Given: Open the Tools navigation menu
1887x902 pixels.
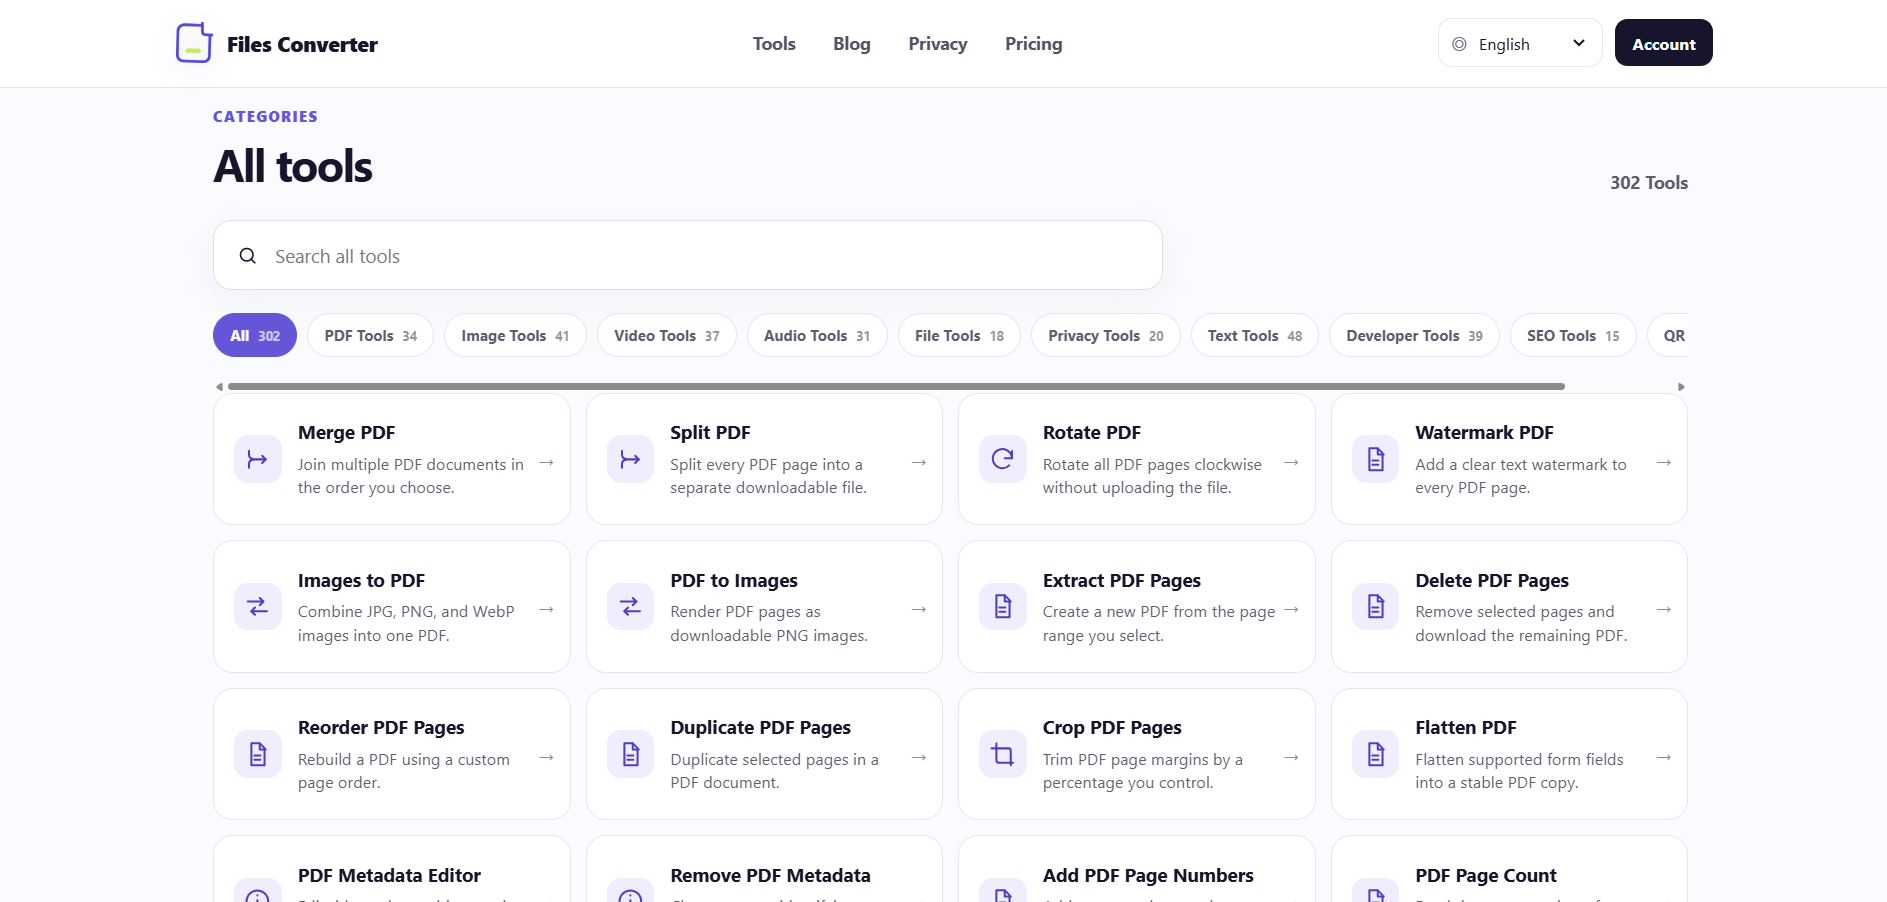Looking at the screenshot, I should coord(774,43).
